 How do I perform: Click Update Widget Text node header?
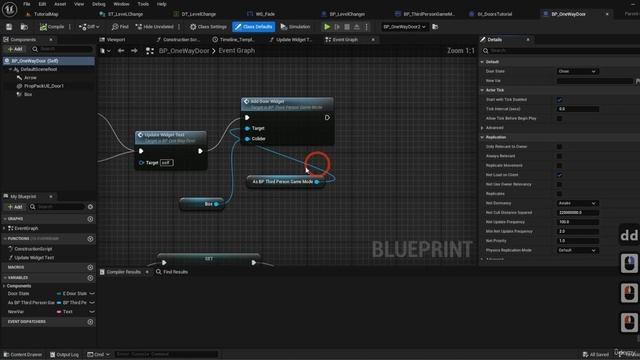[171, 137]
